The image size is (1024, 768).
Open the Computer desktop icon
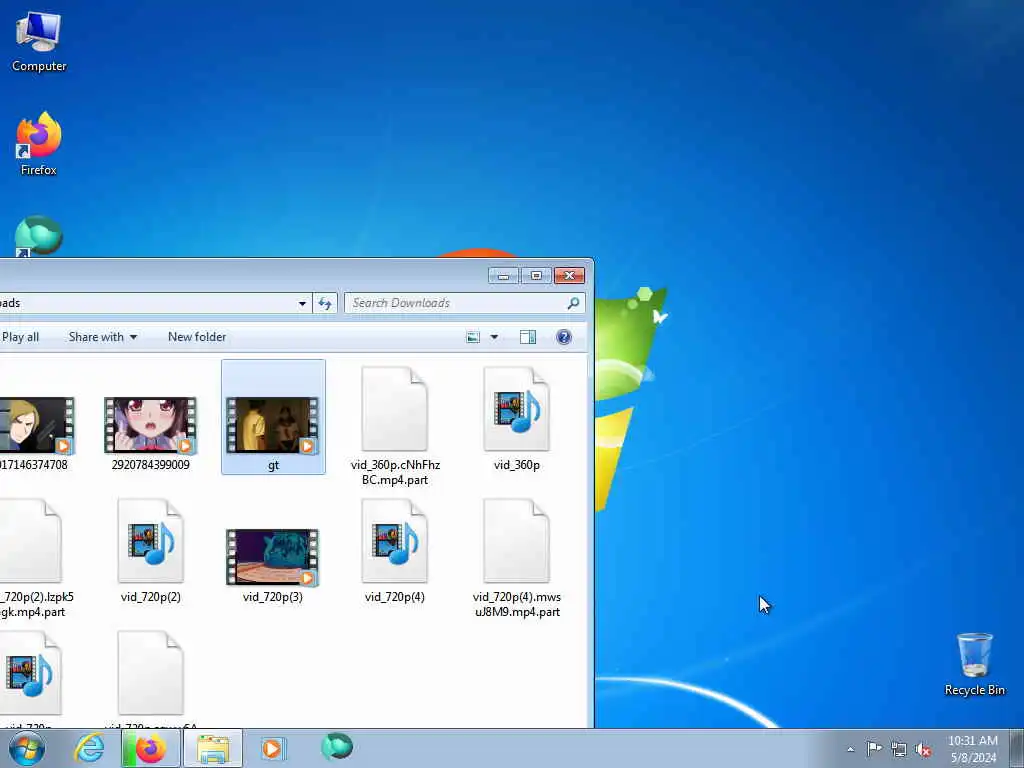coord(39,41)
